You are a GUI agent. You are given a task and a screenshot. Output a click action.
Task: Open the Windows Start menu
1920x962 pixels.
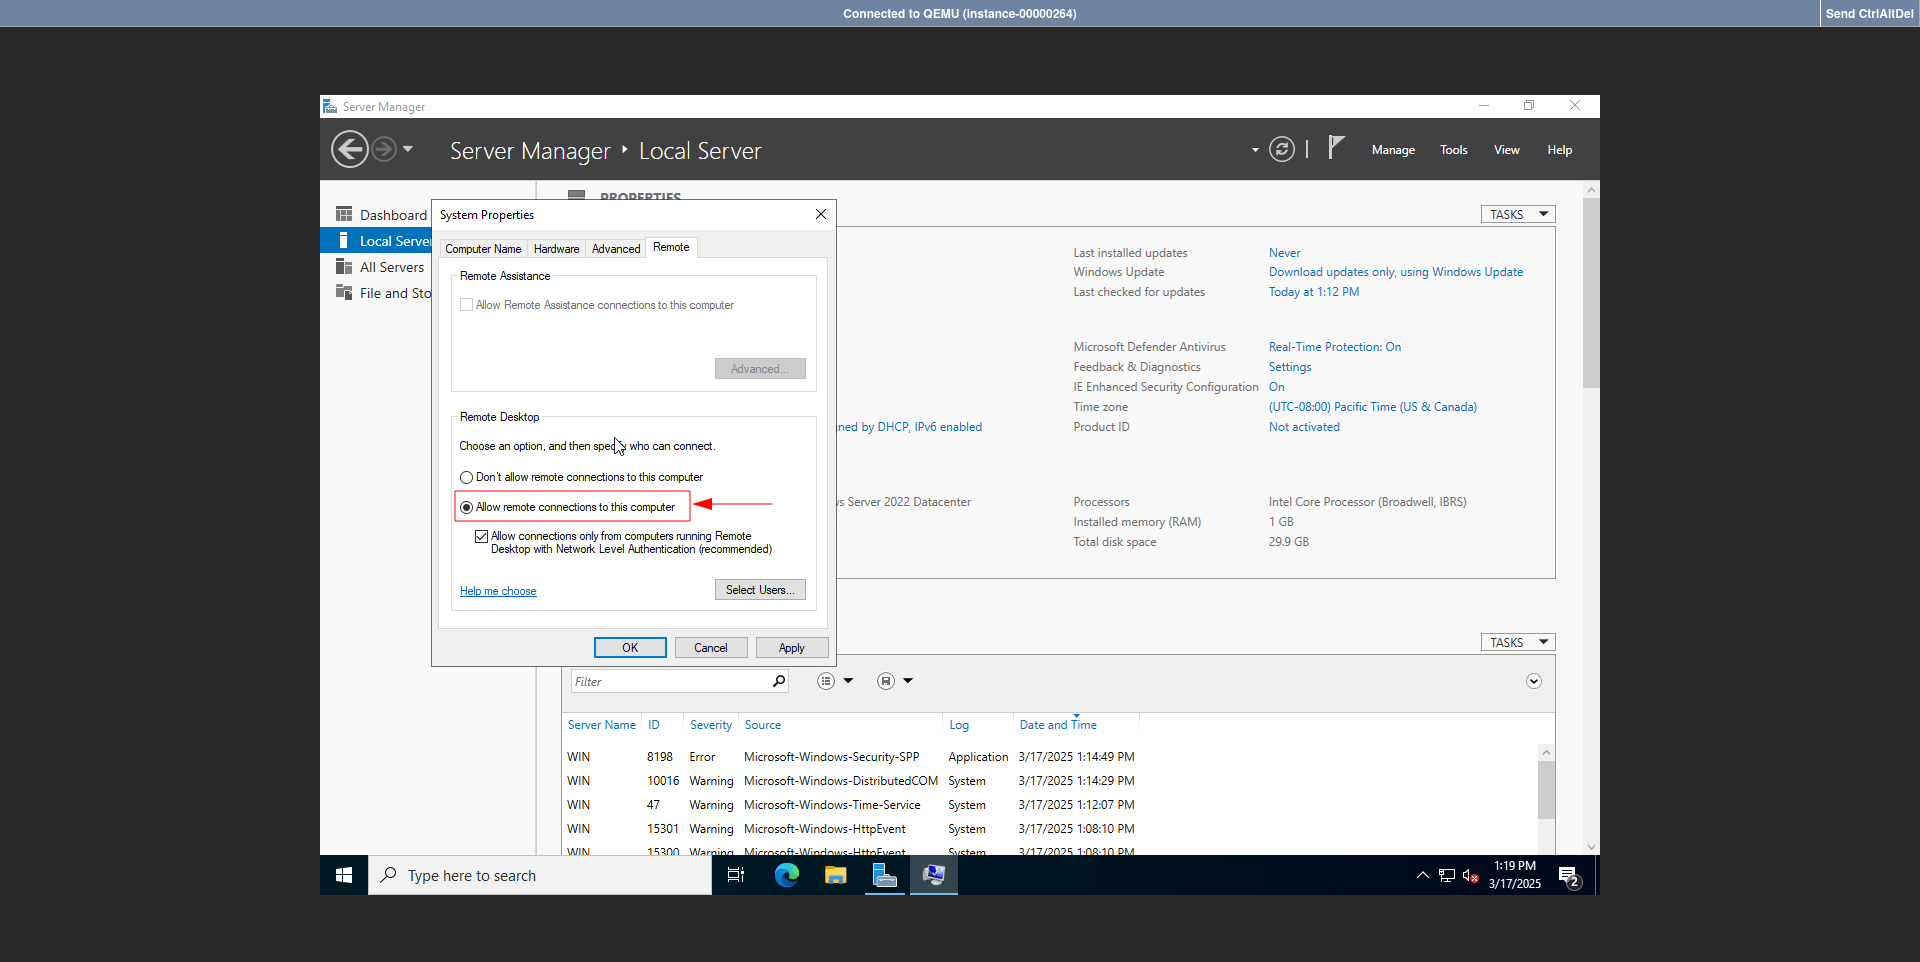coord(344,875)
